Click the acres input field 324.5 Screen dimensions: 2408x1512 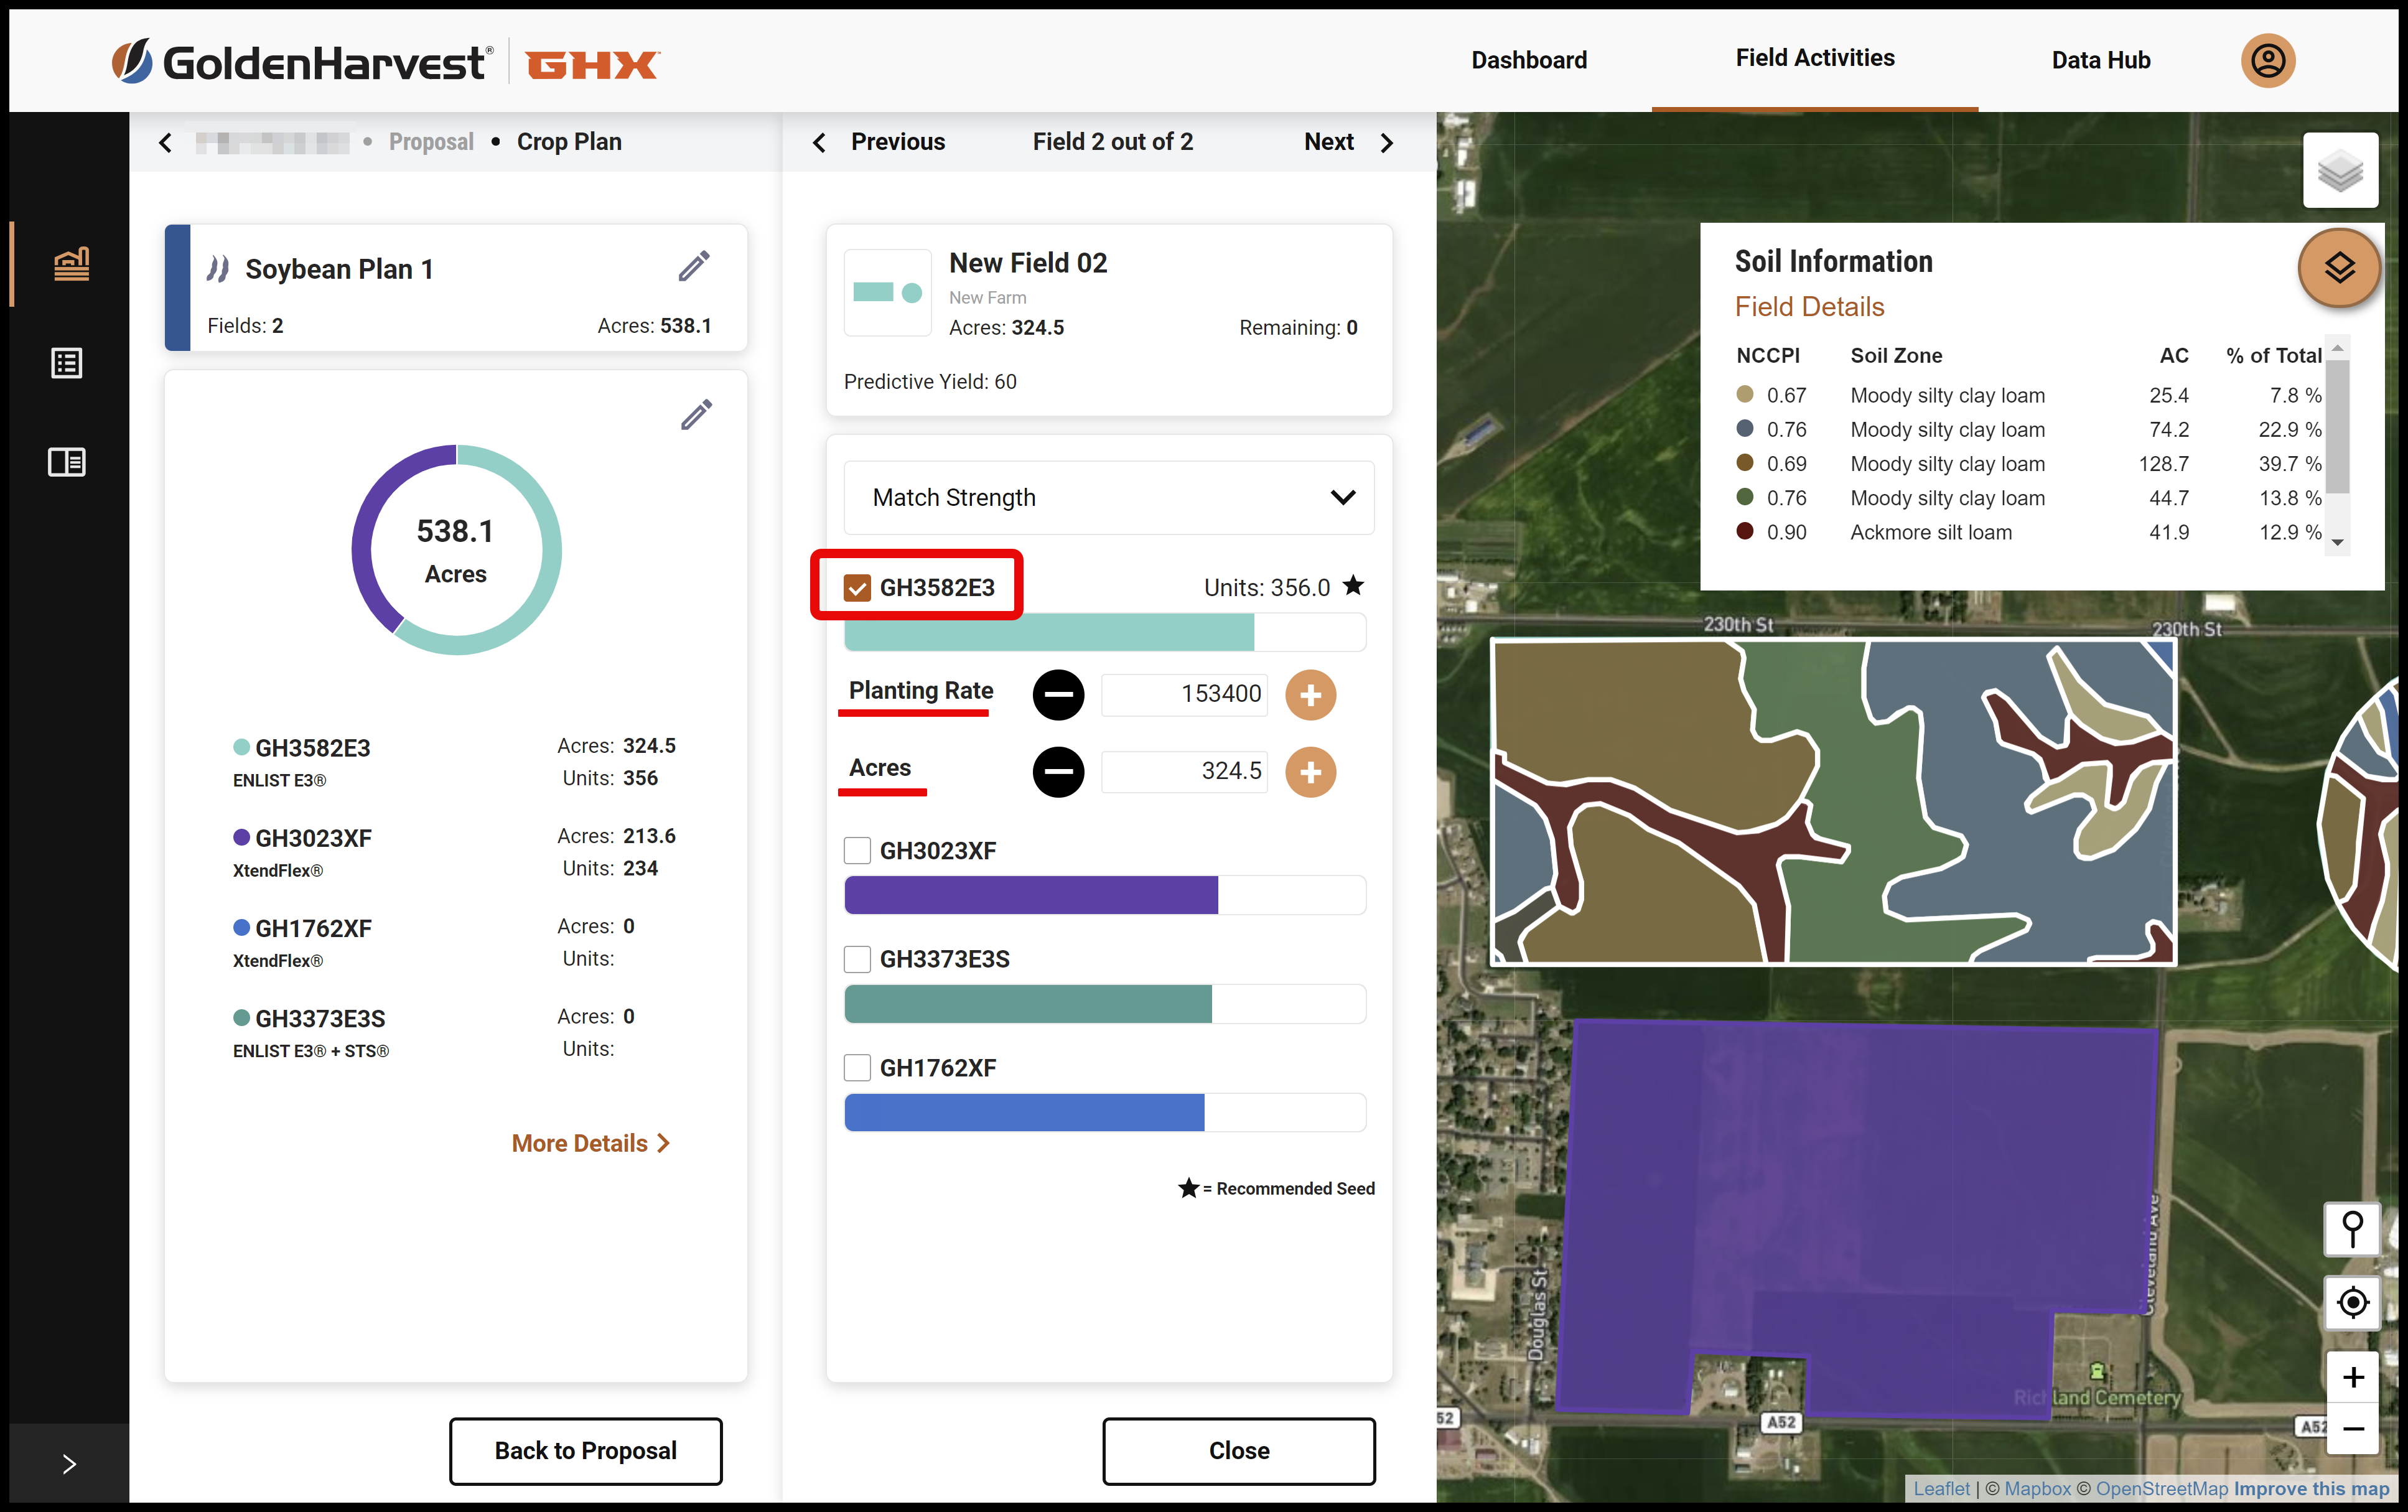[x=1184, y=772]
